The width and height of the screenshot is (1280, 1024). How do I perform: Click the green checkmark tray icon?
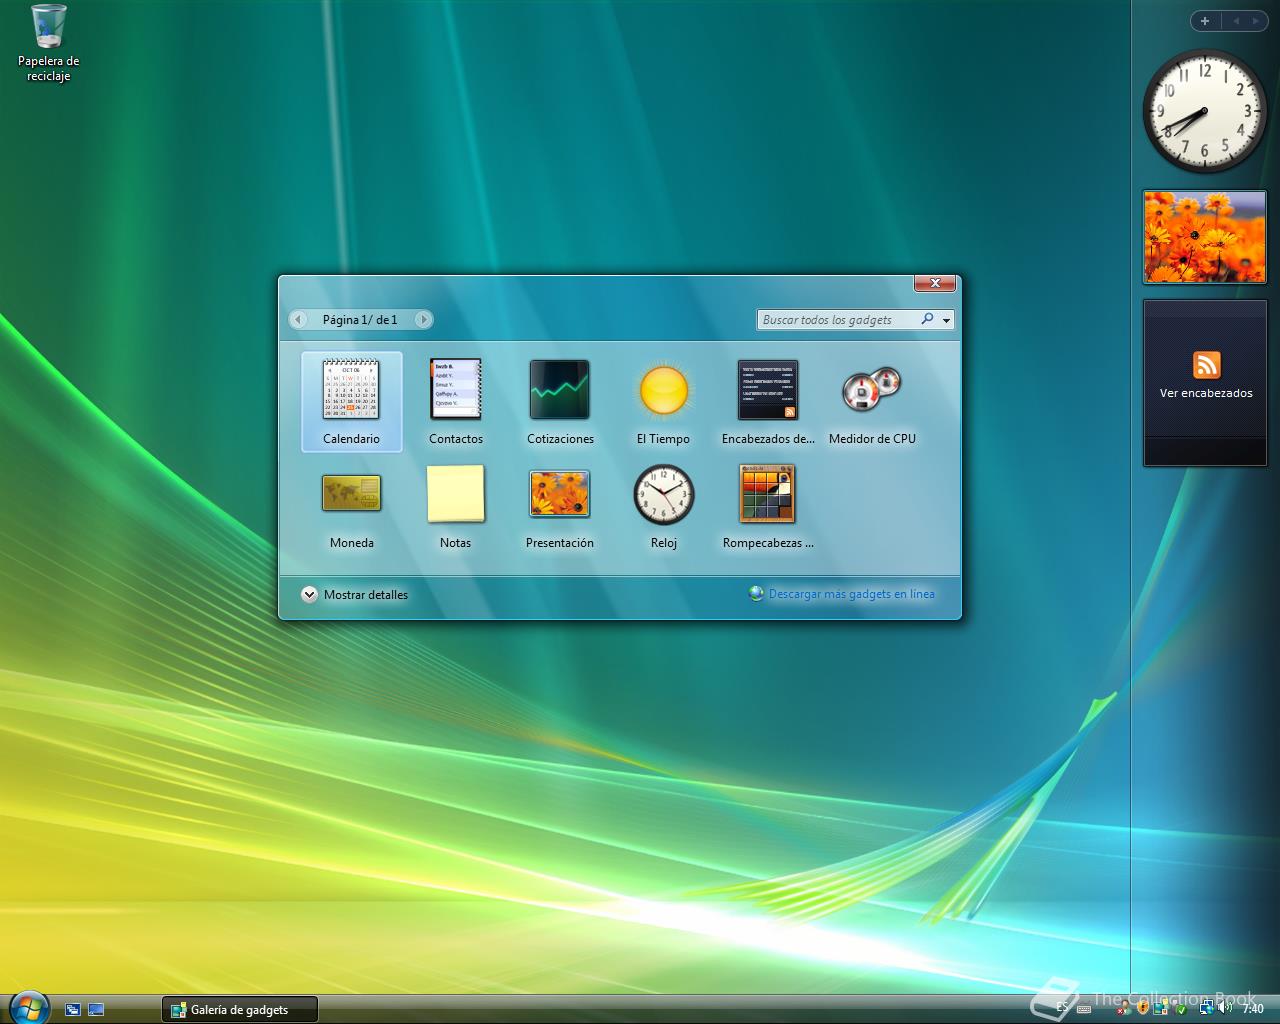pyautogui.click(x=1181, y=1009)
